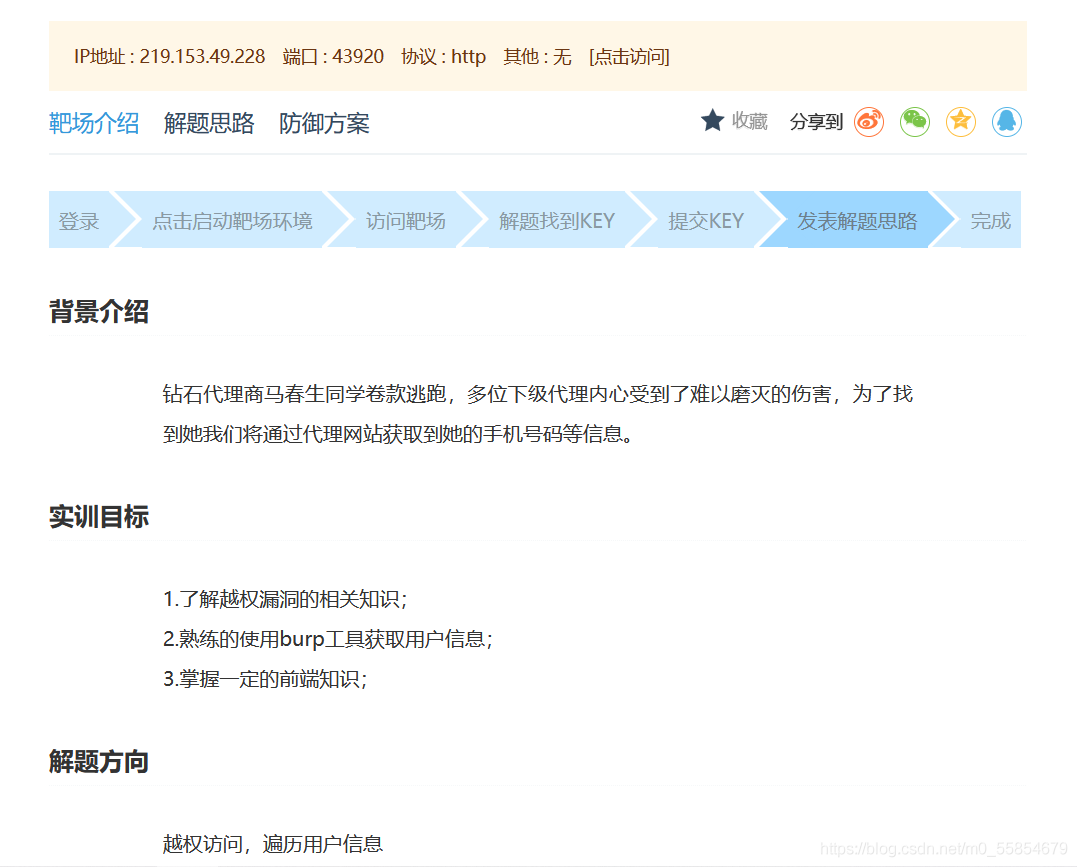The width and height of the screenshot is (1077, 867).
Task: Switch to the 解题思路 tab
Action: click(209, 124)
